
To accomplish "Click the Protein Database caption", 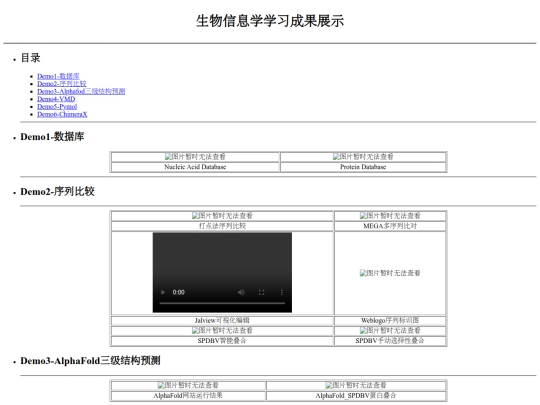I will [363, 167].
